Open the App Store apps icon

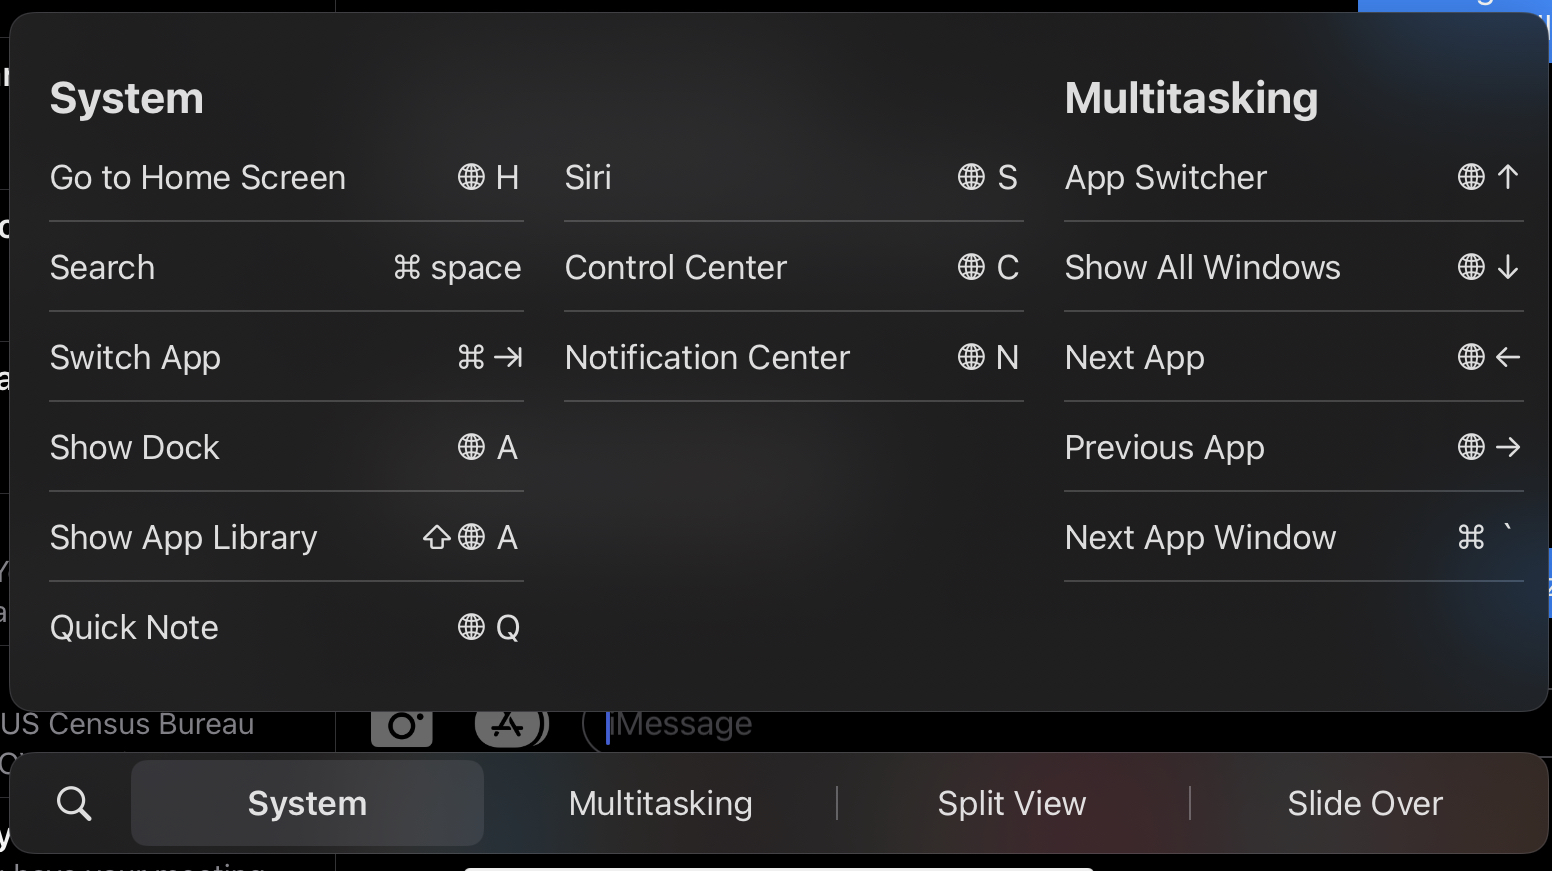(510, 725)
